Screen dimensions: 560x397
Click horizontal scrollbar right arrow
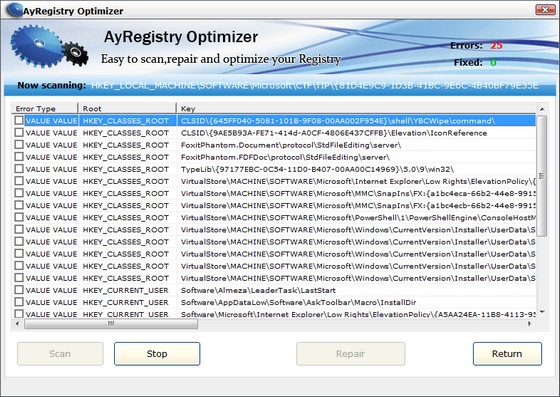530,323
